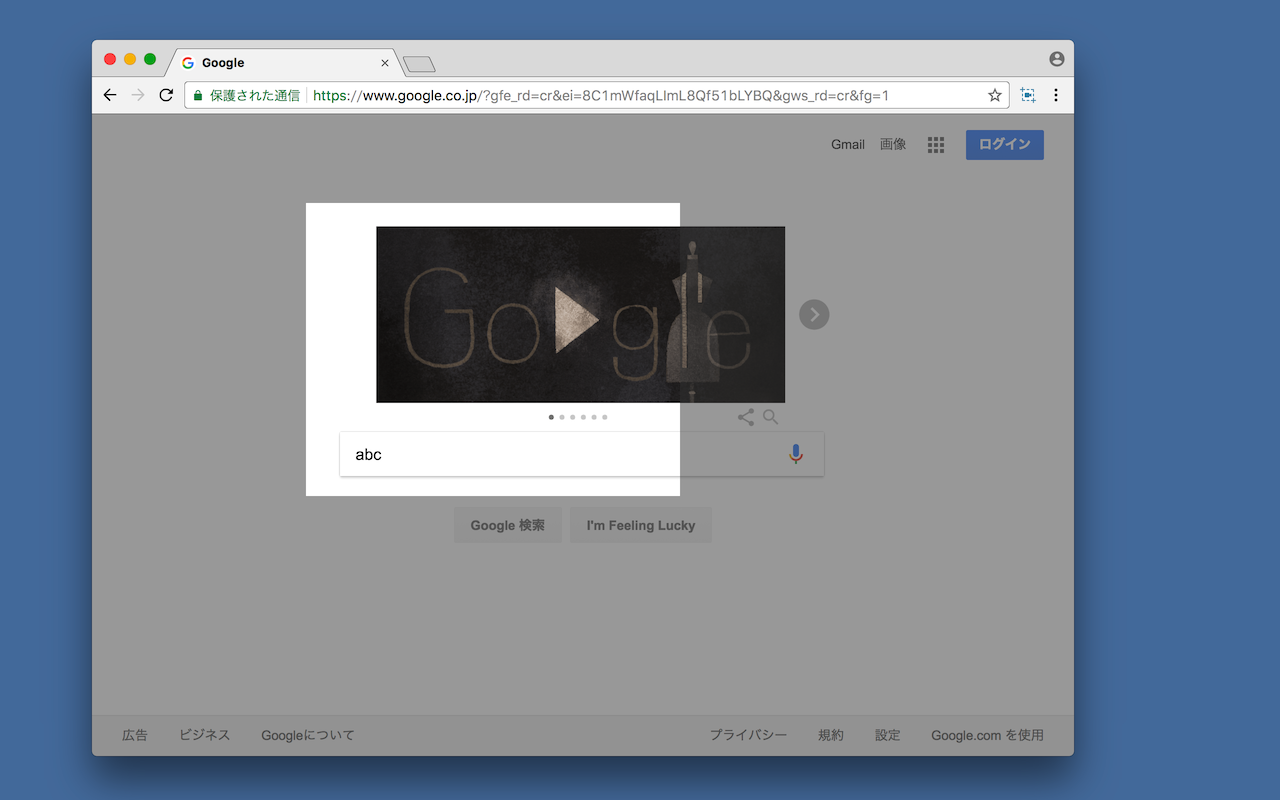Open the 規約 footer link
This screenshot has width=1280, height=800.
point(831,735)
